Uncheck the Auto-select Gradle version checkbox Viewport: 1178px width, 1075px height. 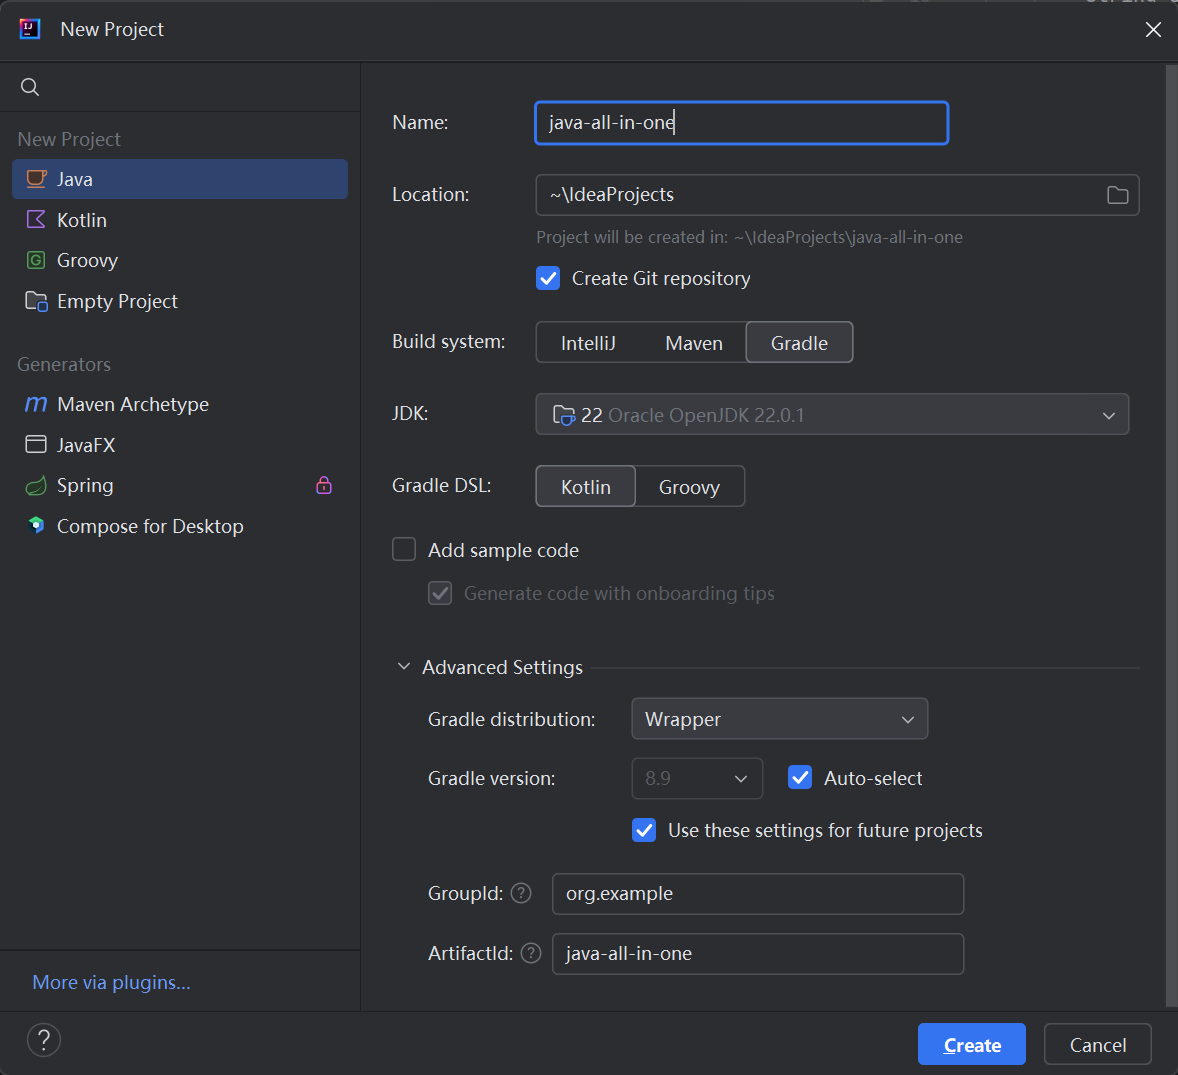(800, 778)
